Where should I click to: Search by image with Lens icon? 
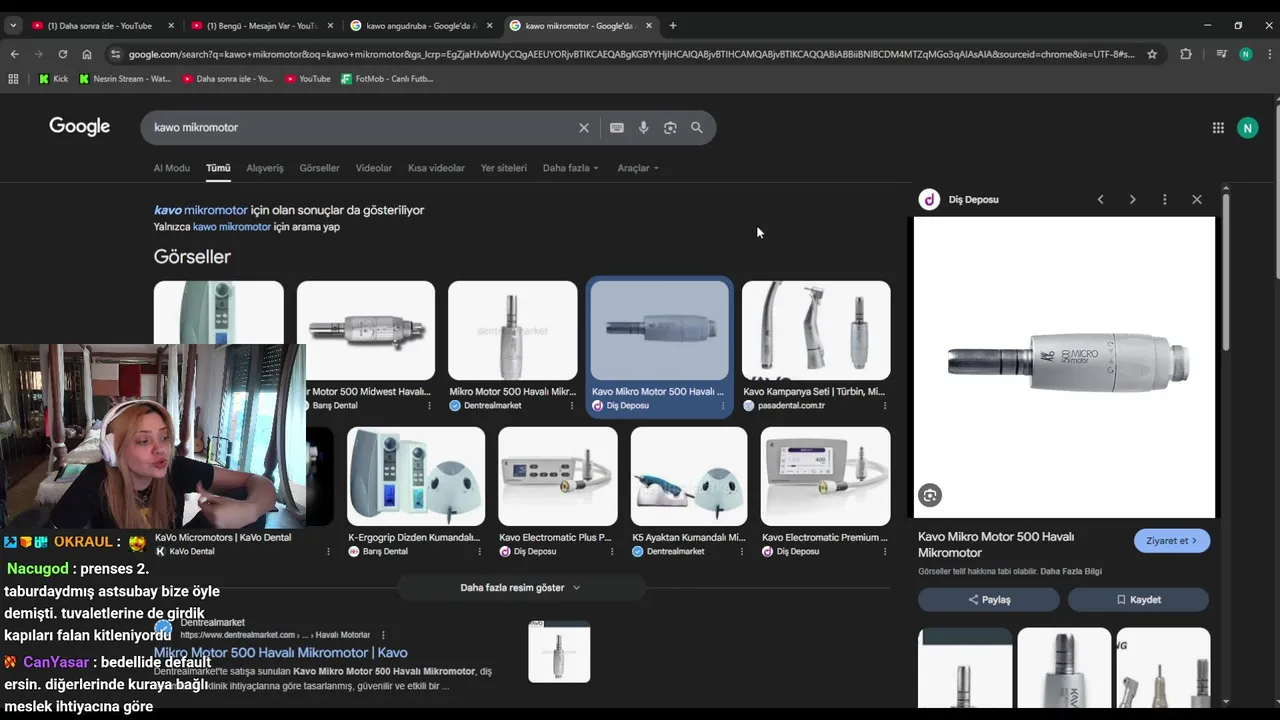pos(670,128)
